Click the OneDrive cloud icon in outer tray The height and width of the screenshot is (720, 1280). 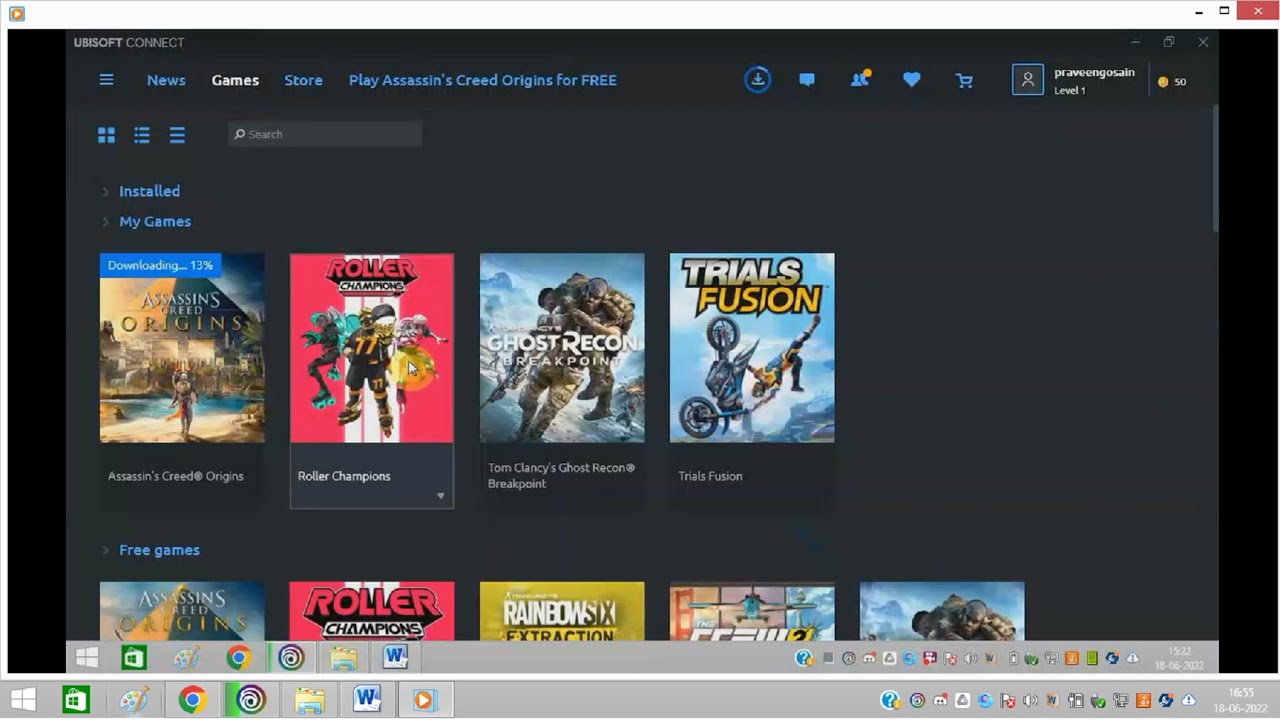pos(1189,700)
